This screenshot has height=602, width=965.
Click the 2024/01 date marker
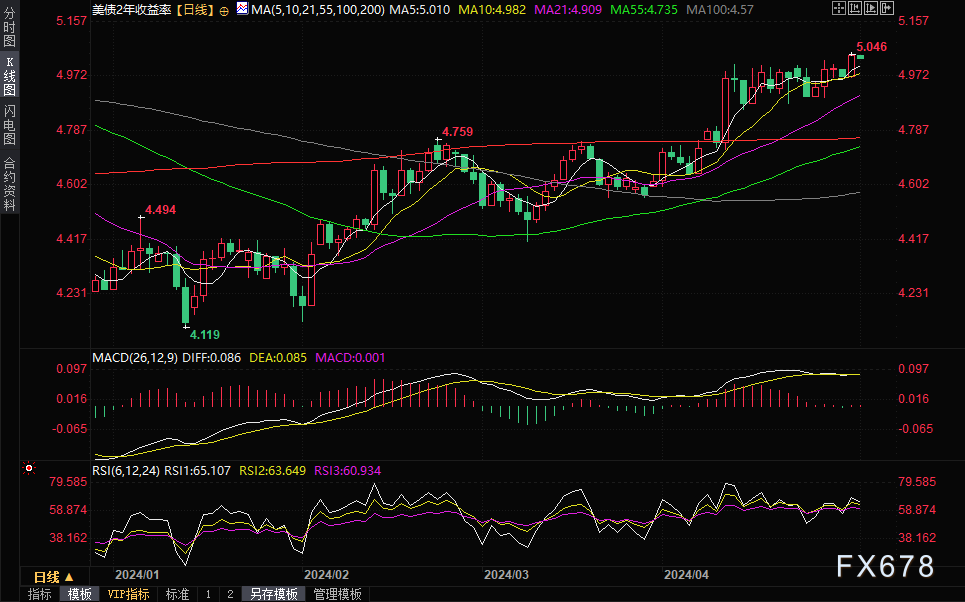137,575
